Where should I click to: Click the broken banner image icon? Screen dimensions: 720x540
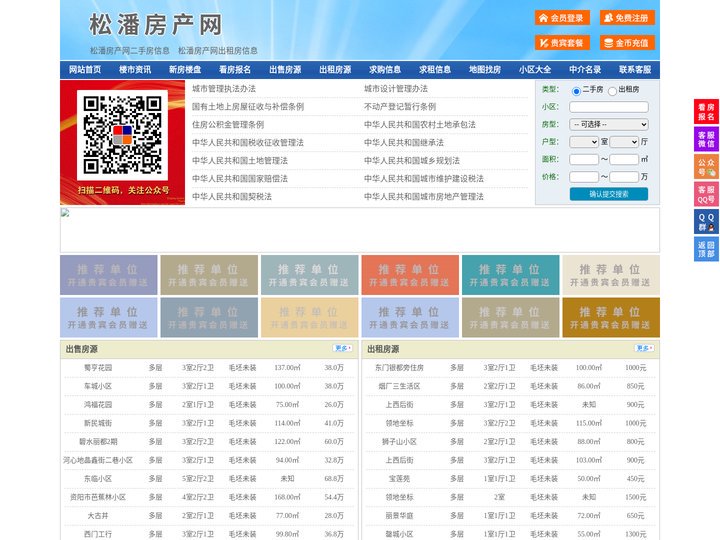65,212
